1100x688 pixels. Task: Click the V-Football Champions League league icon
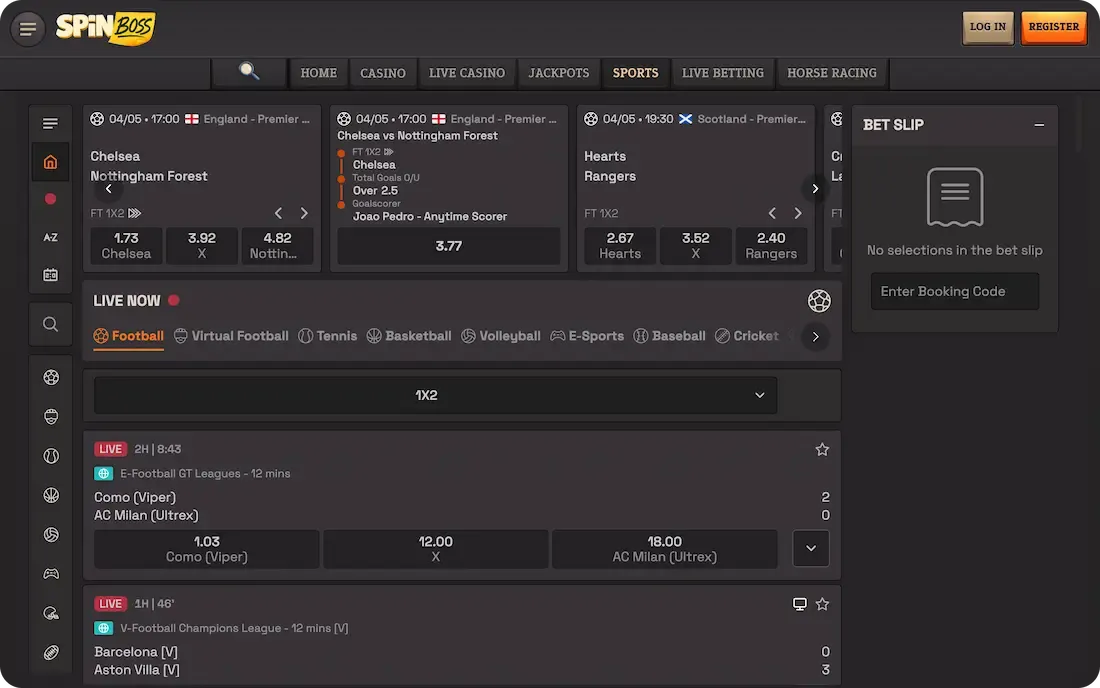(x=104, y=628)
